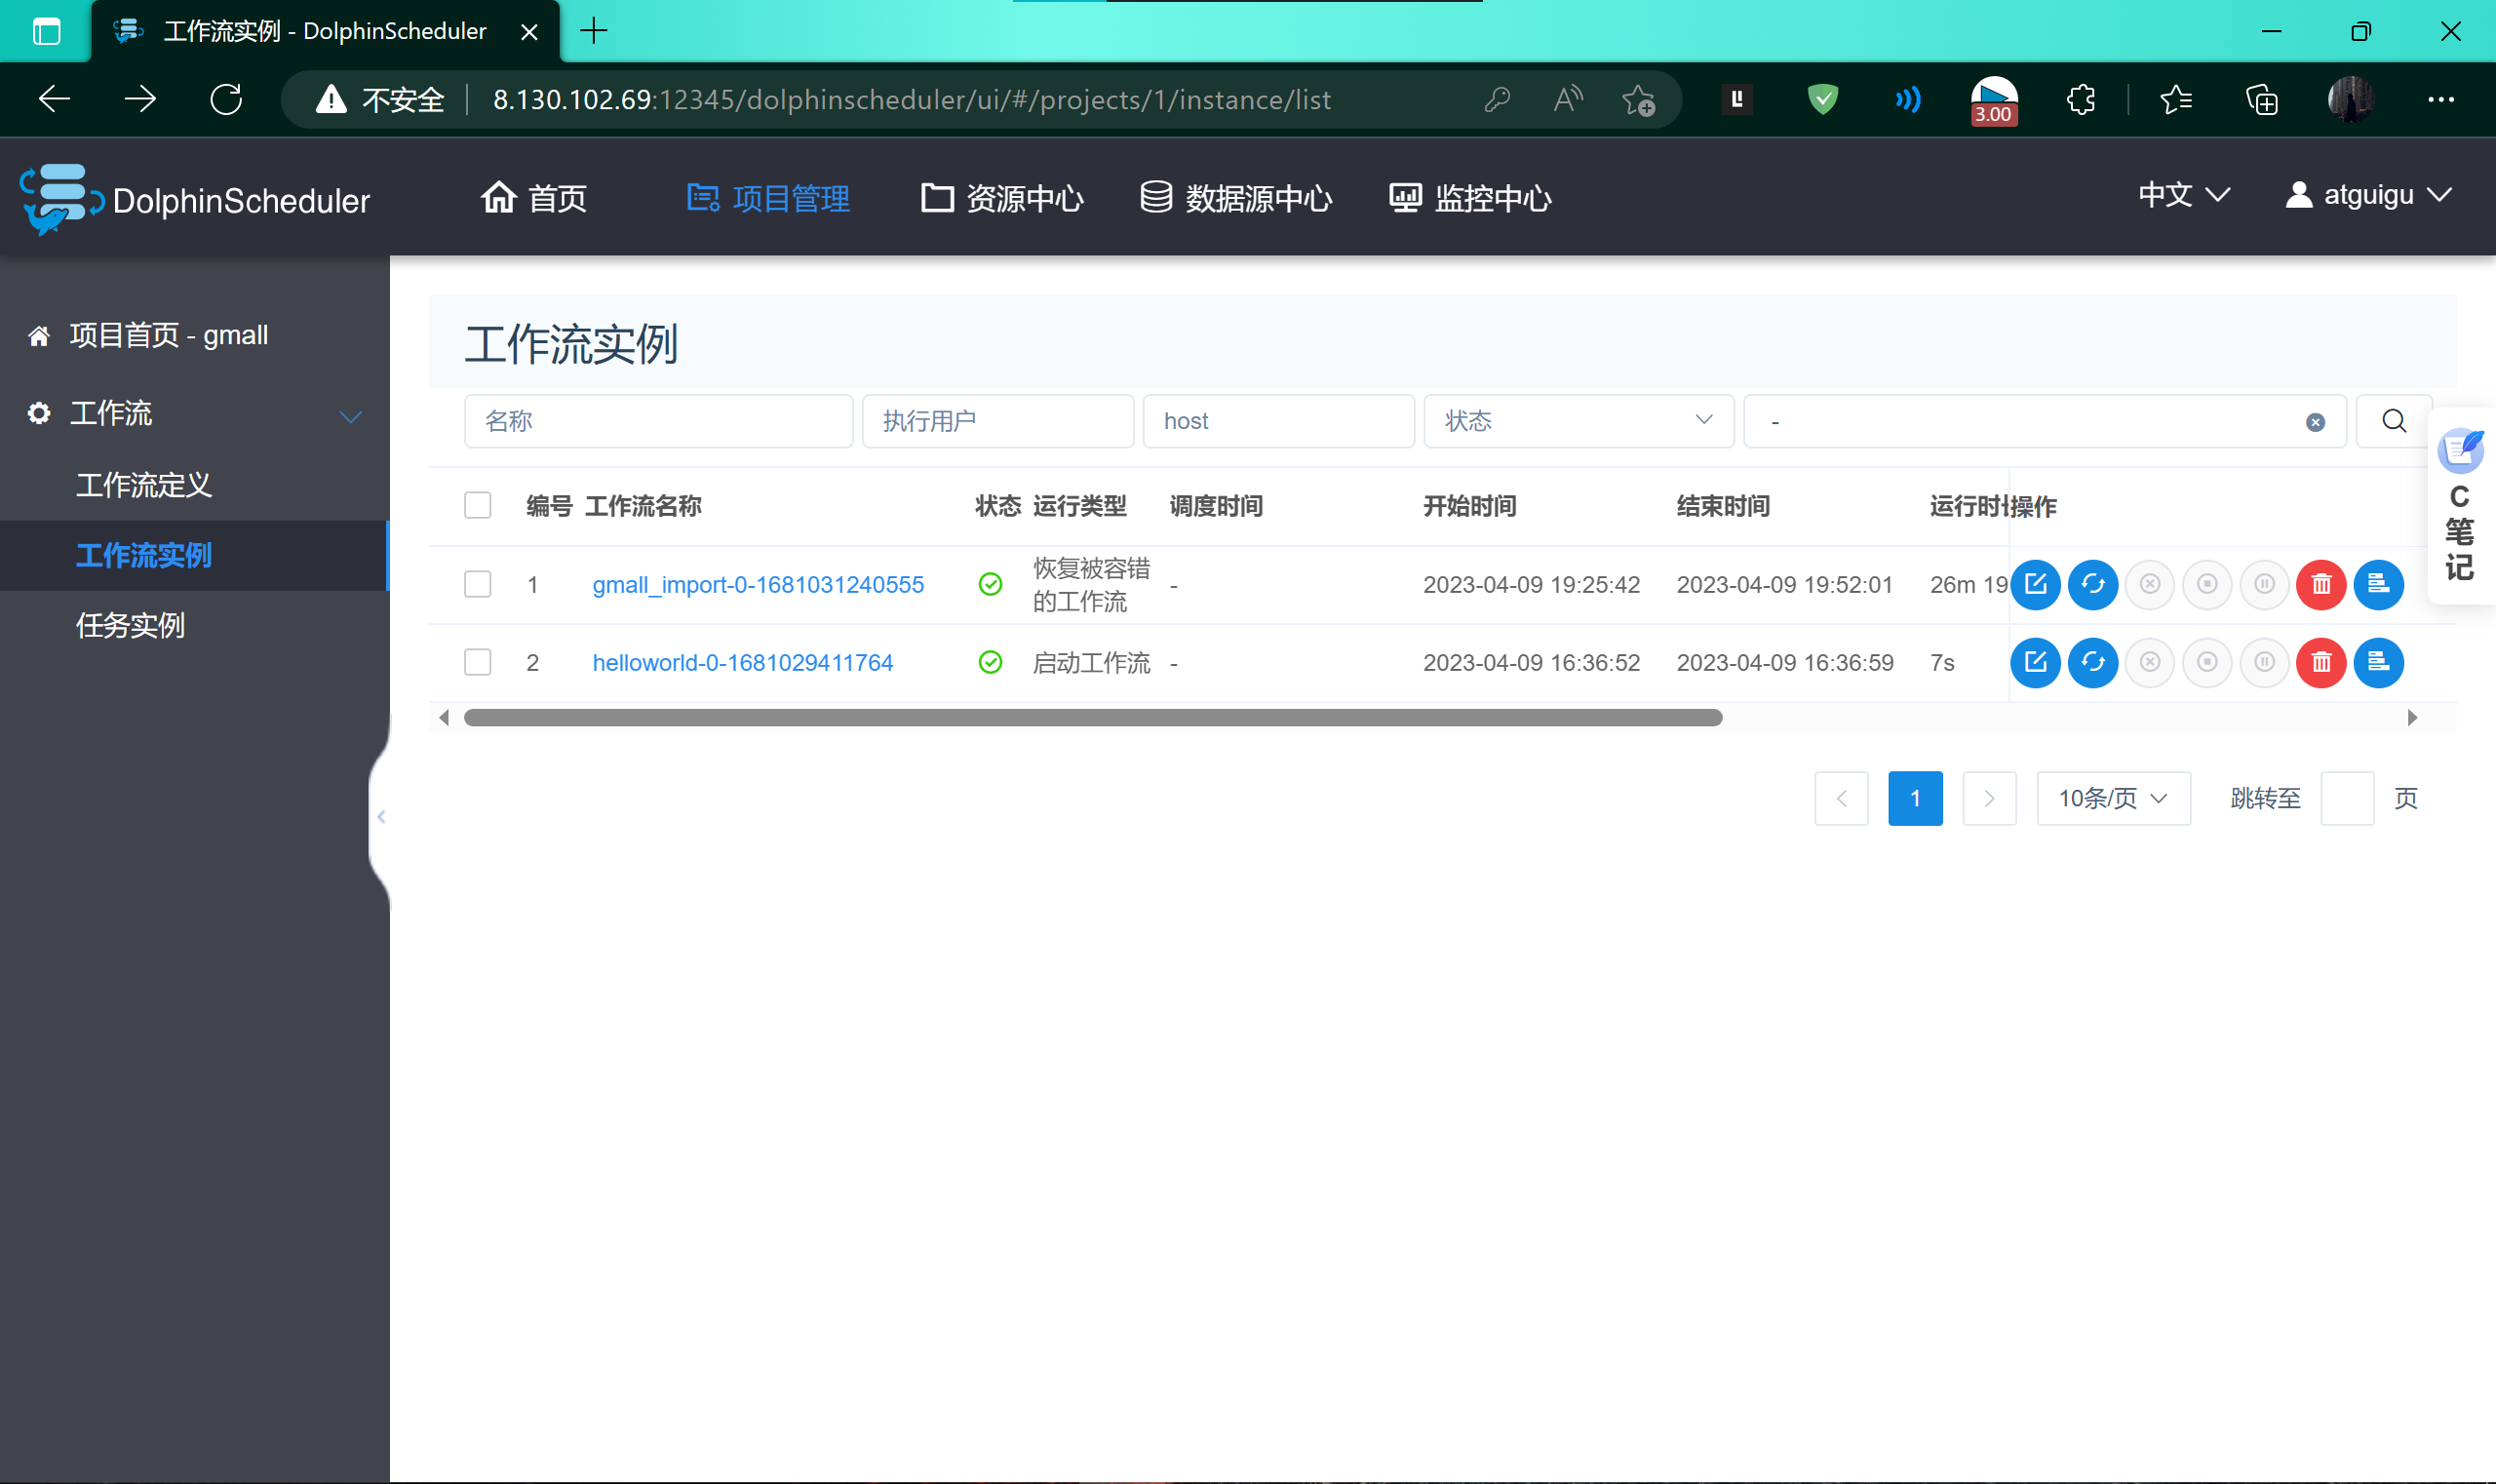Delete the helloworld workflow instance

2321,662
